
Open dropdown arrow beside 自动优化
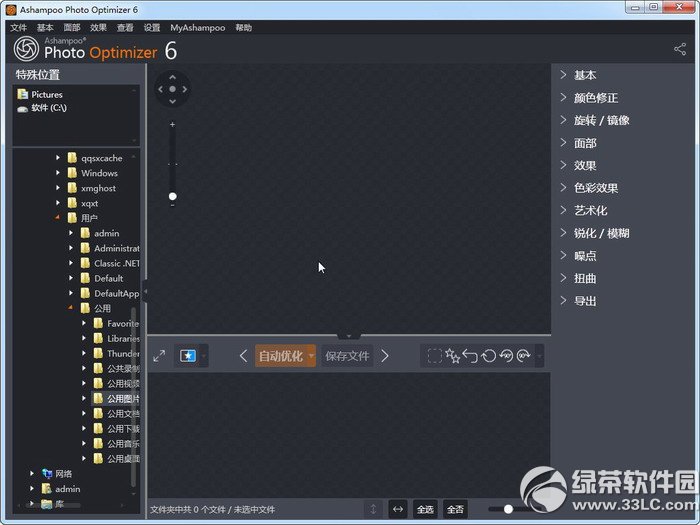tap(311, 356)
